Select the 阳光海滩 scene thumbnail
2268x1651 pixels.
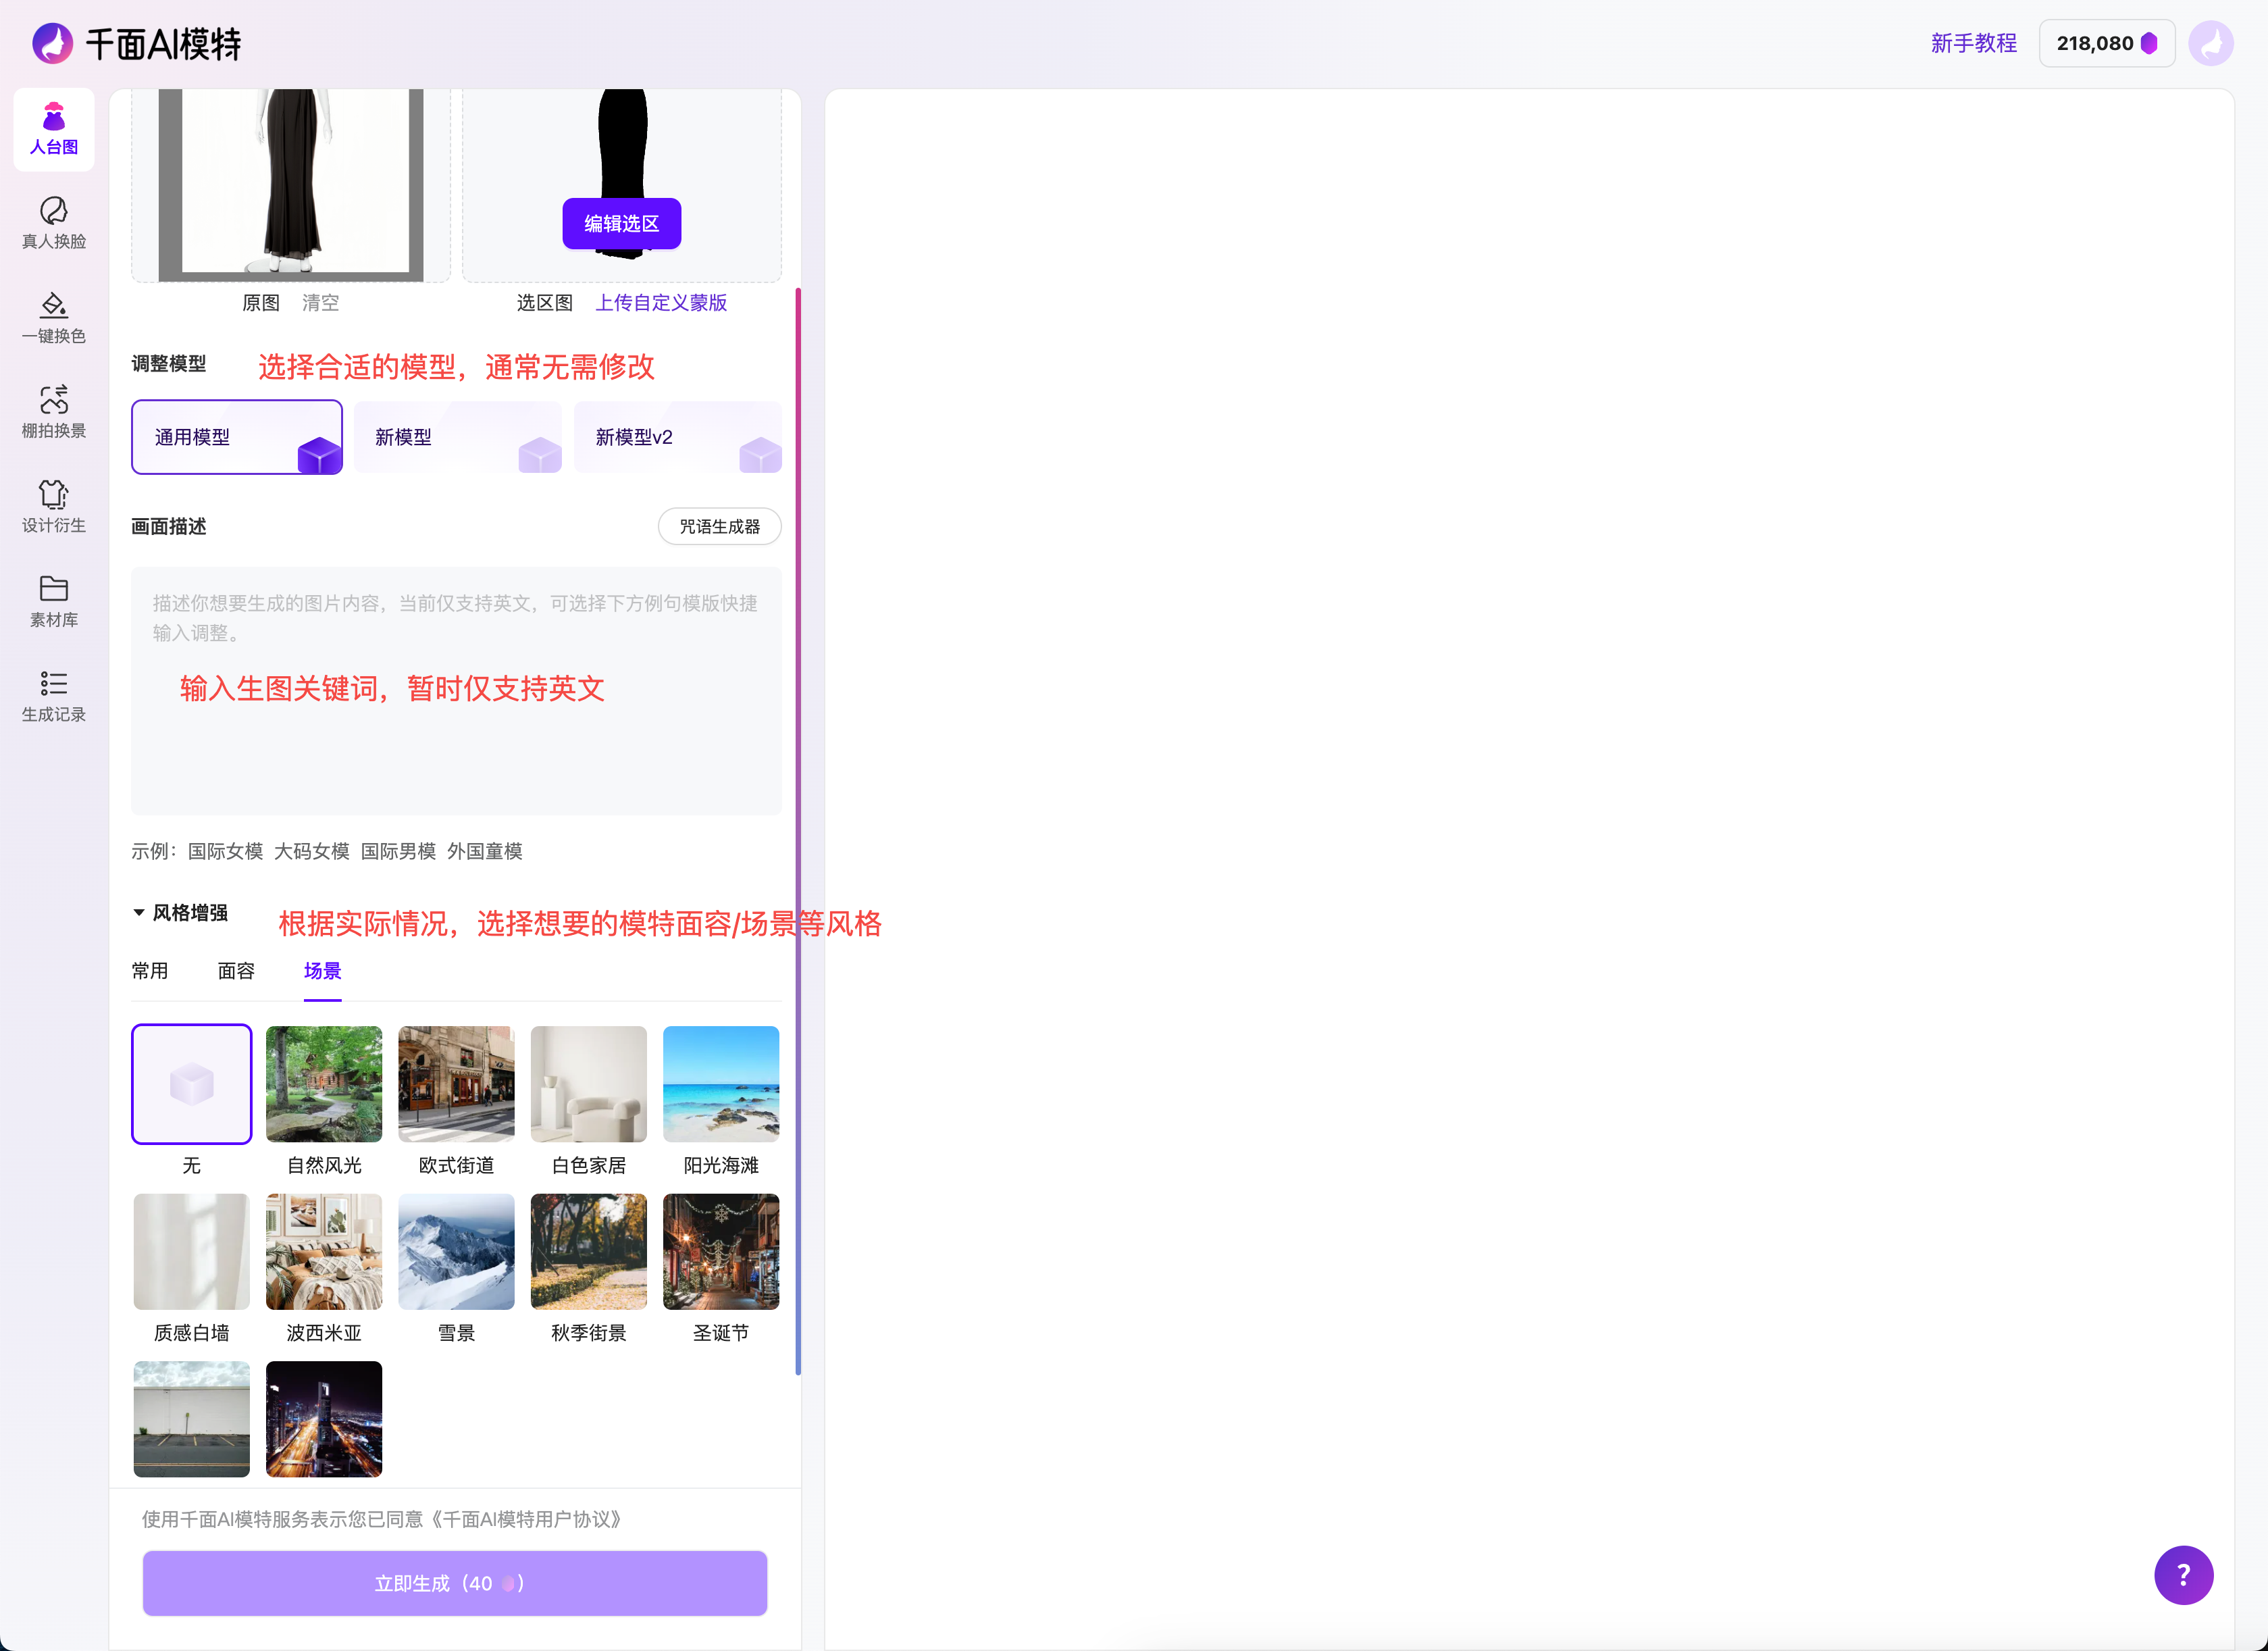tap(721, 1084)
